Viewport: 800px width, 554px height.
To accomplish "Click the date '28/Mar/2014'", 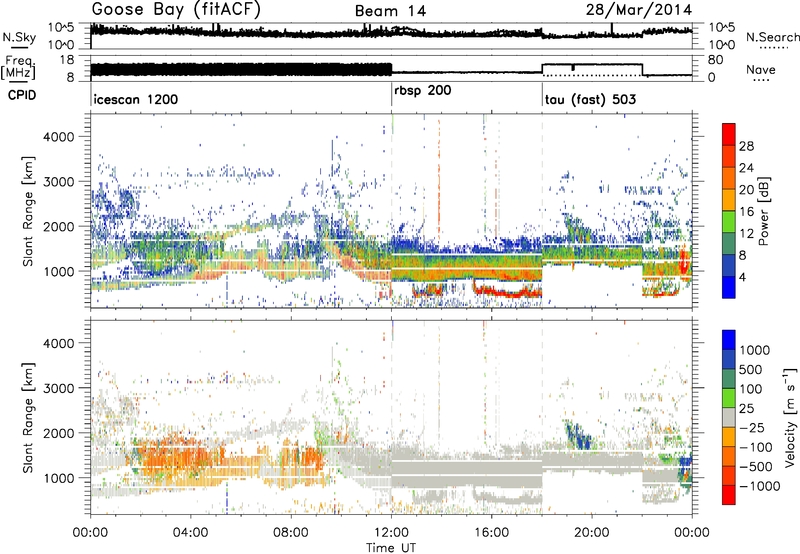I will [x=639, y=10].
